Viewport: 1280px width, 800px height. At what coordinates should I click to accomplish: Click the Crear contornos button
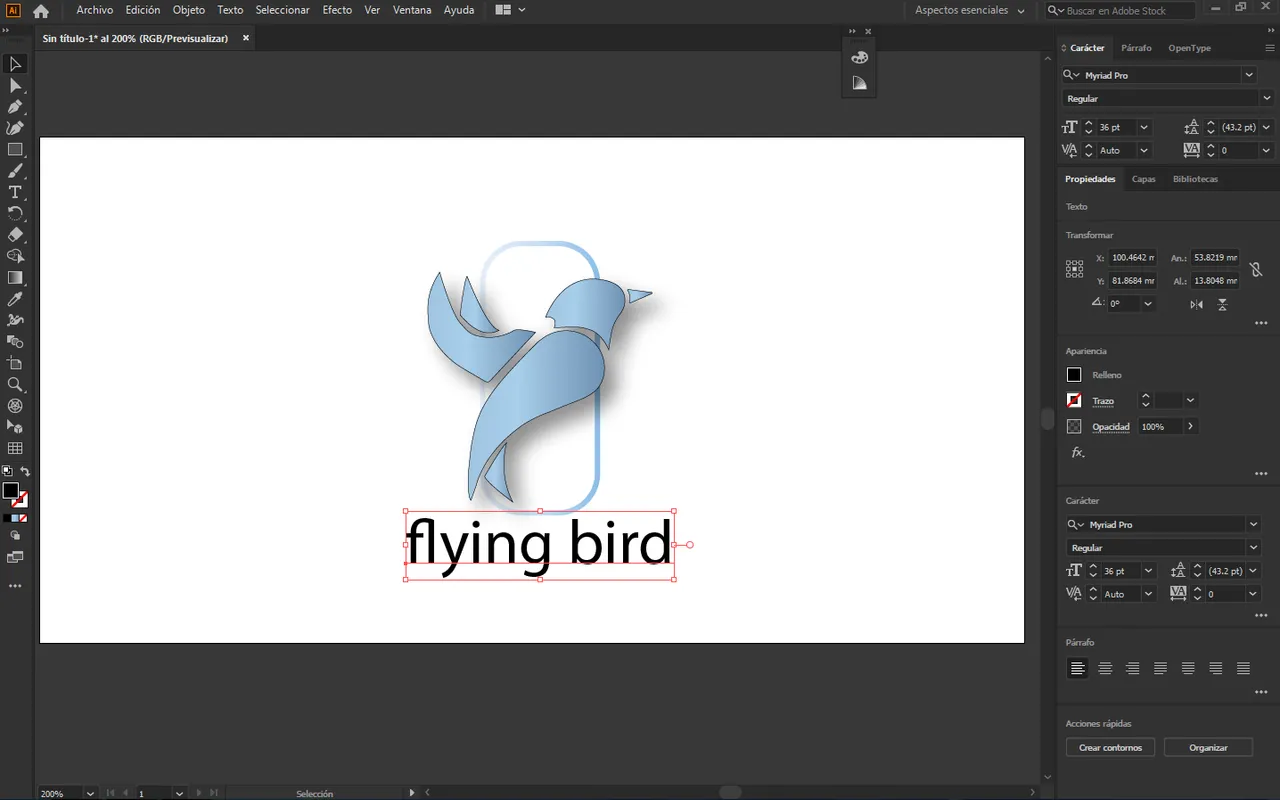tap(1110, 748)
